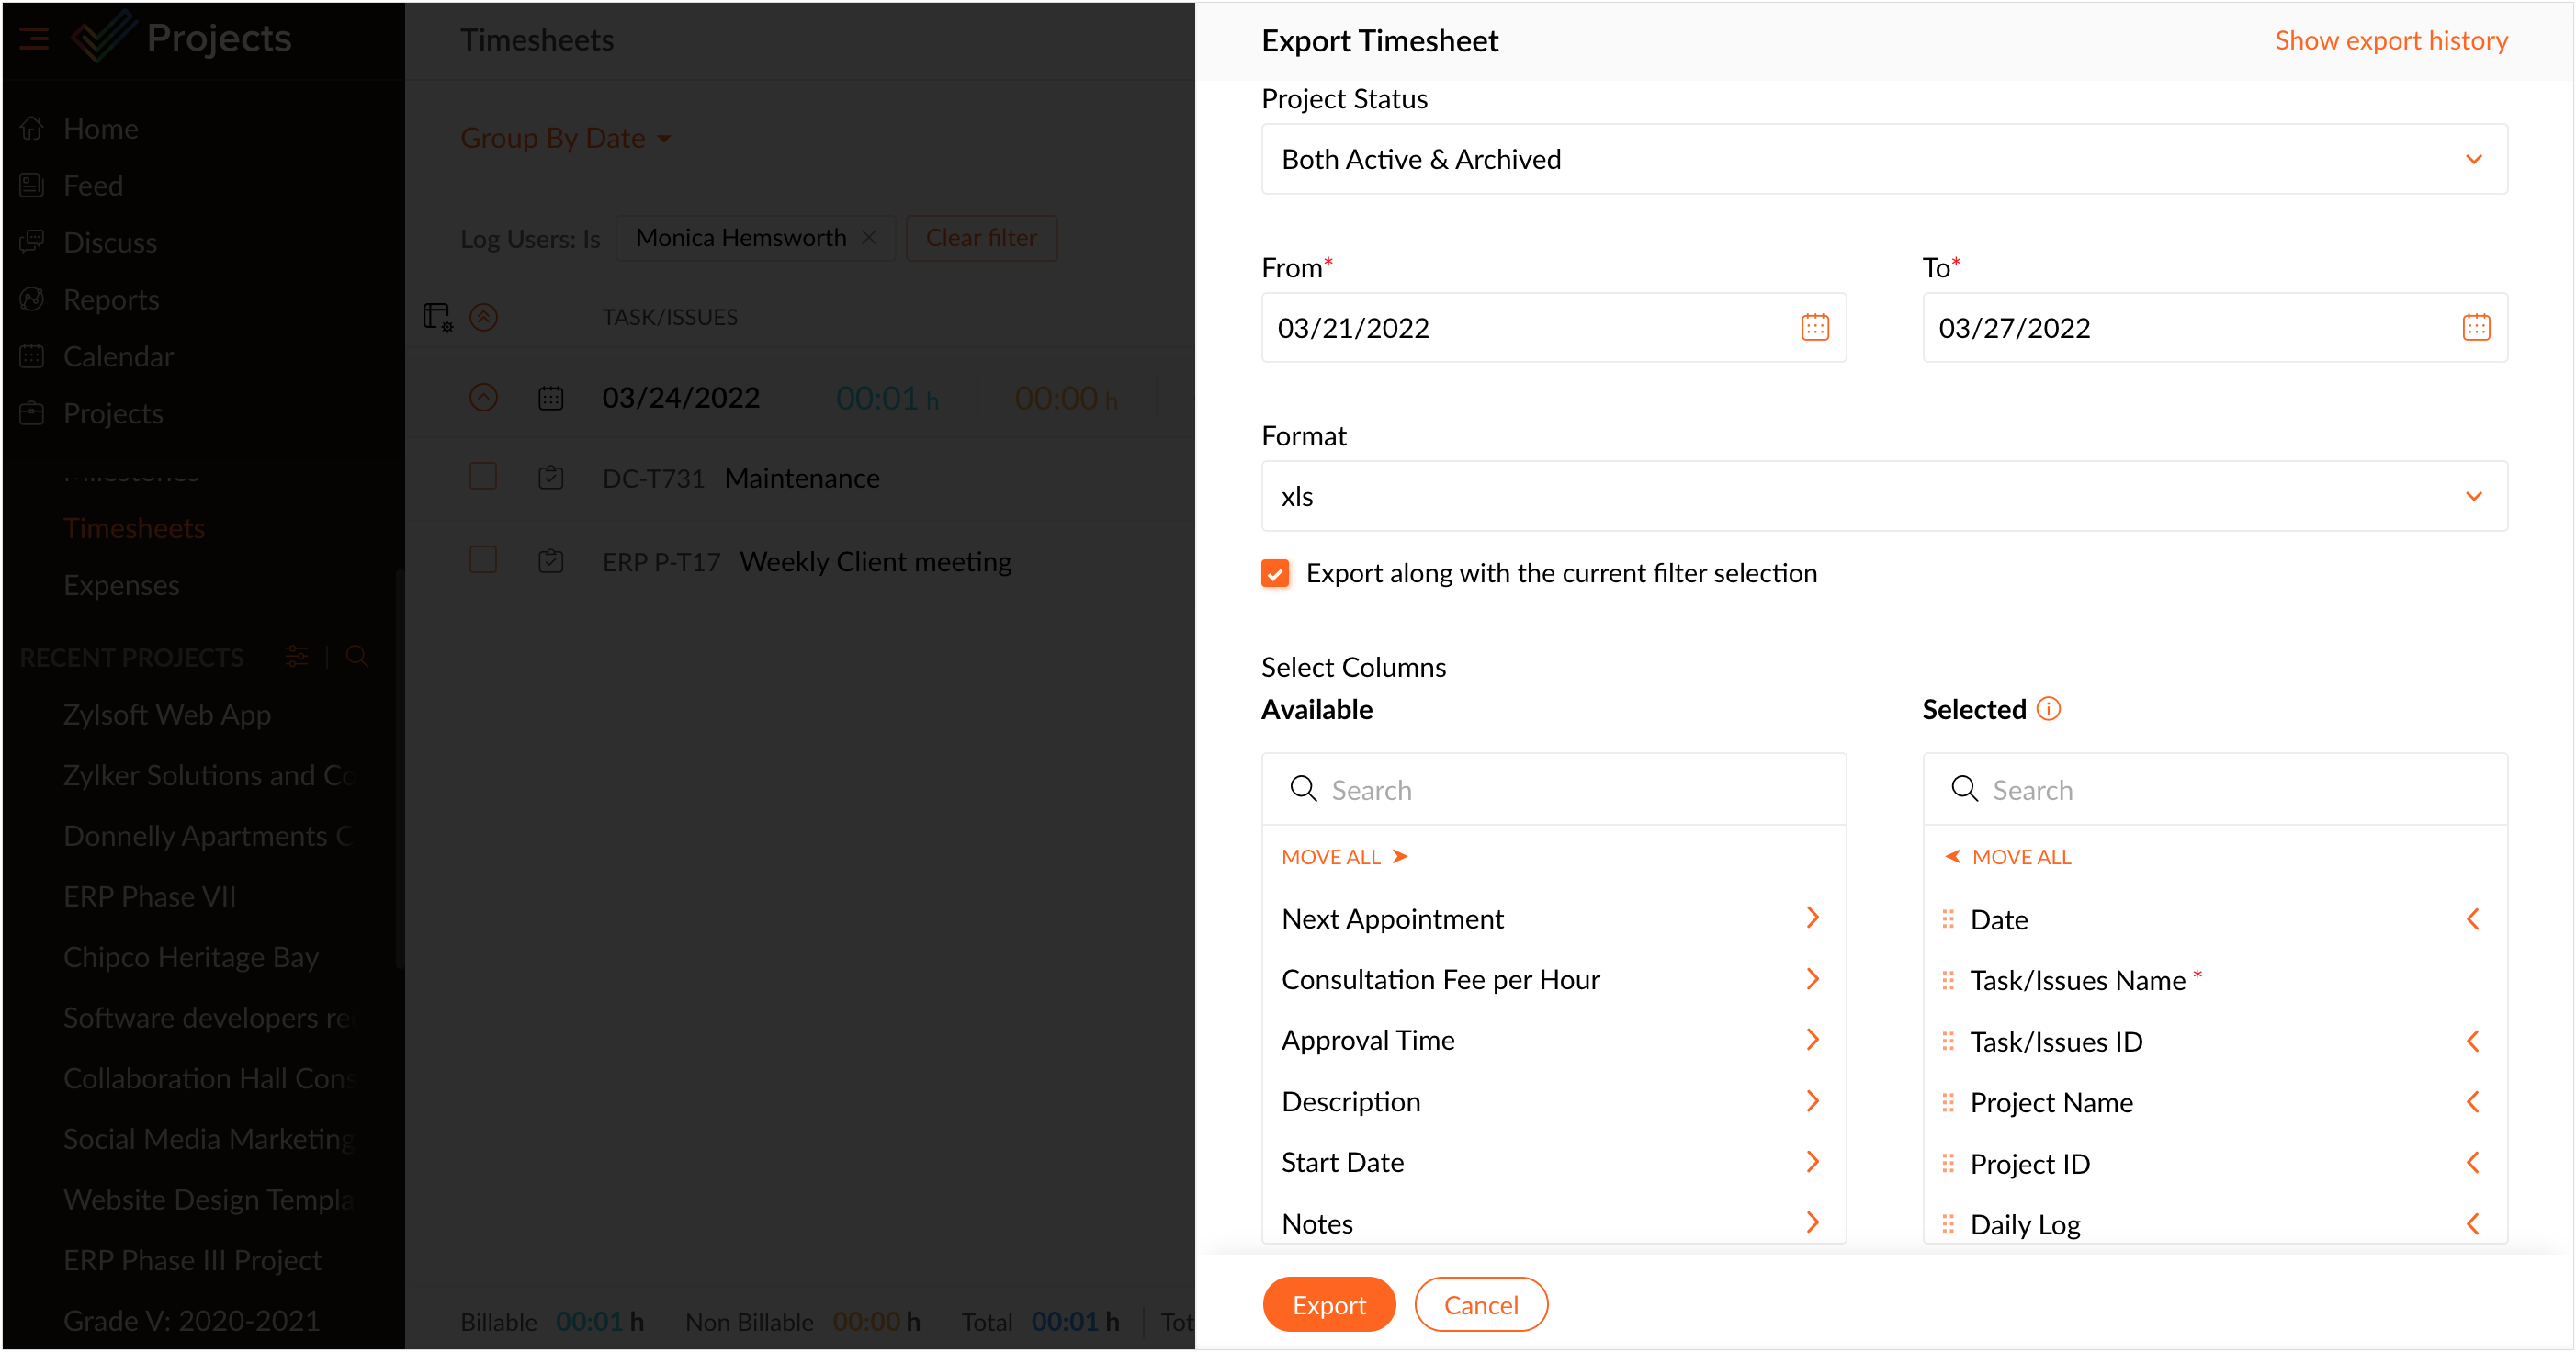2576x1352 pixels.
Task: Click the Available columns search field
Action: 1553,790
